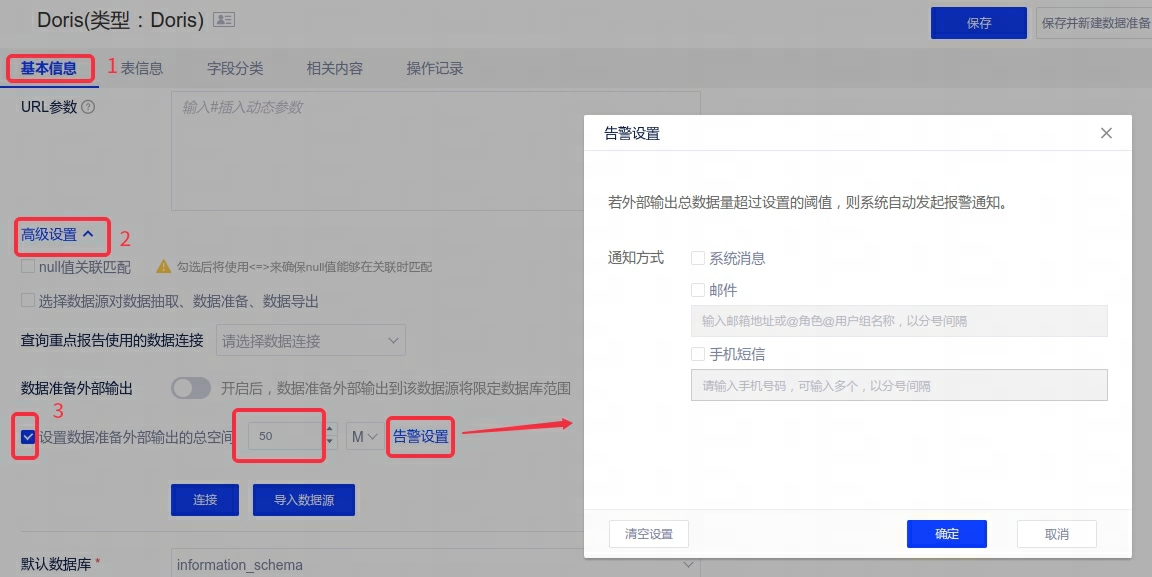Click the email address input field

click(898, 321)
